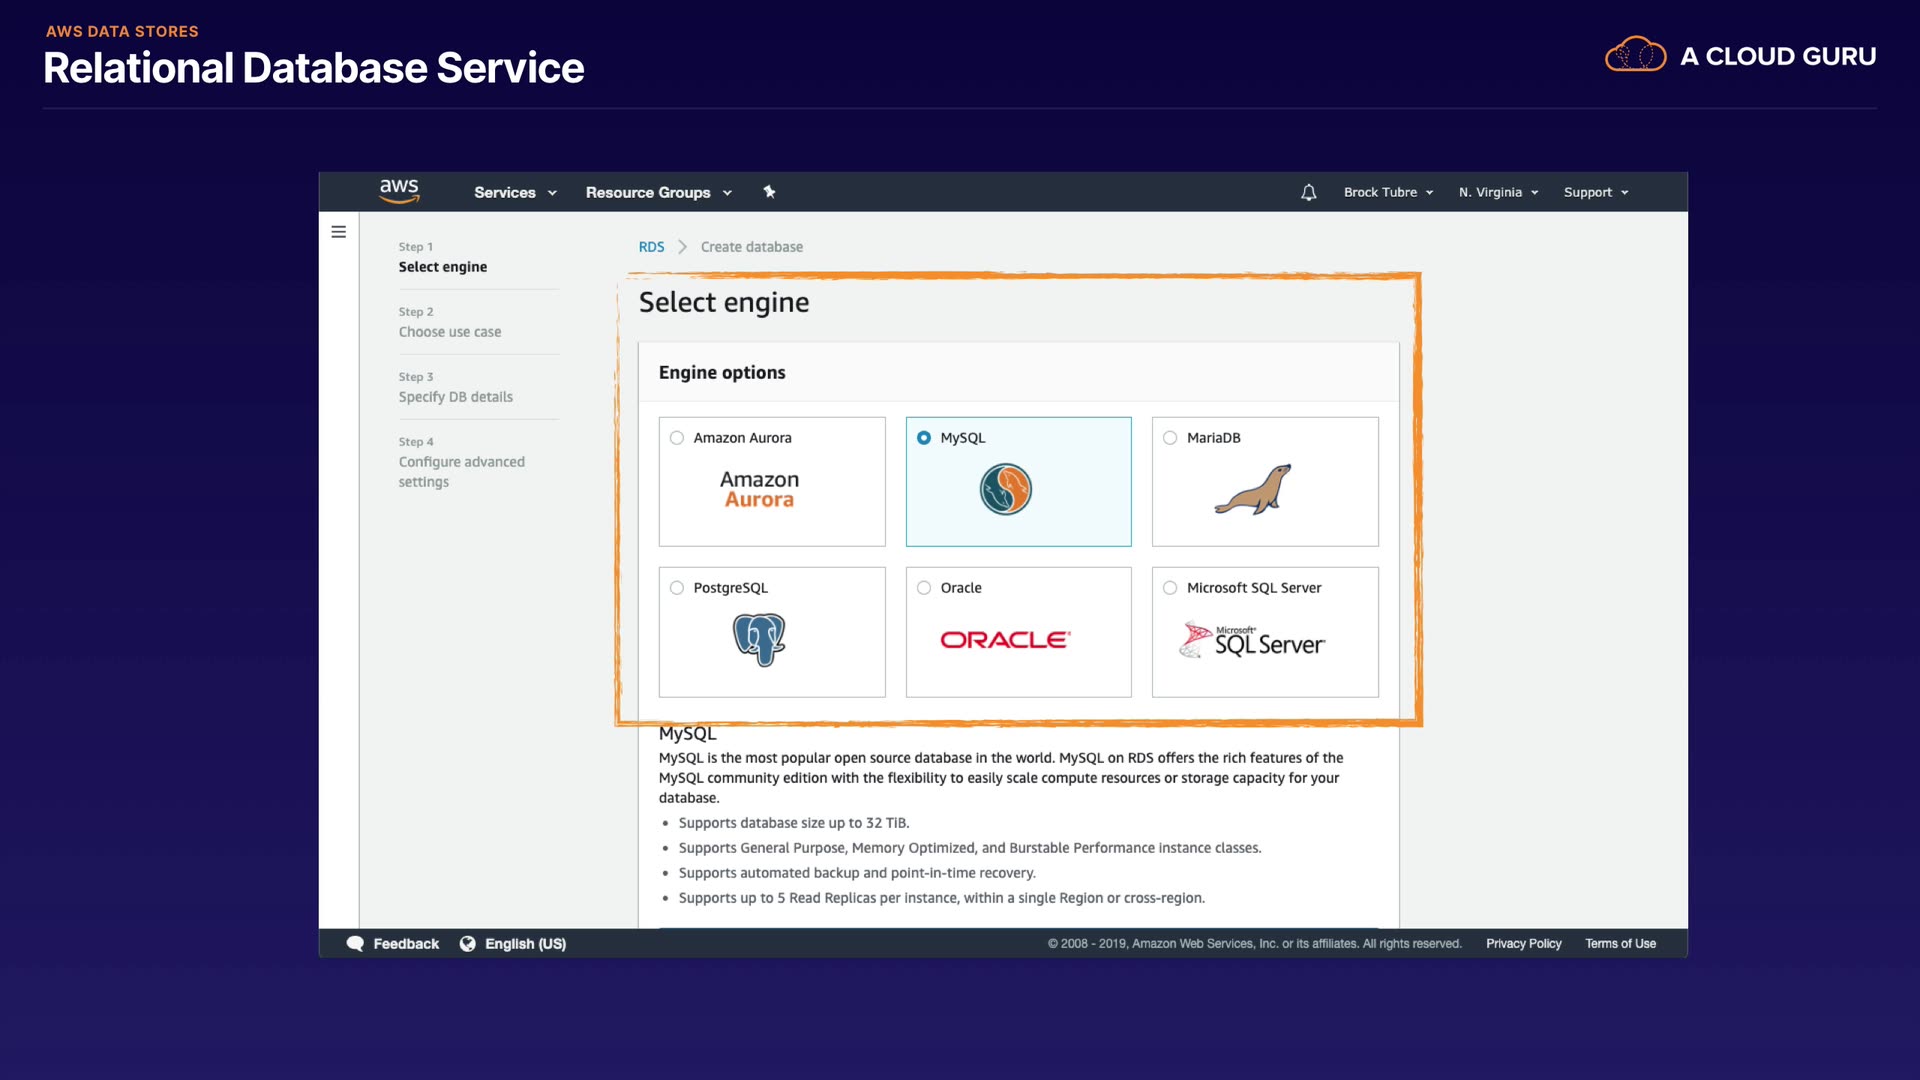
Task: Choose the PostgreSQL radio option
Action: coord(677,588)
